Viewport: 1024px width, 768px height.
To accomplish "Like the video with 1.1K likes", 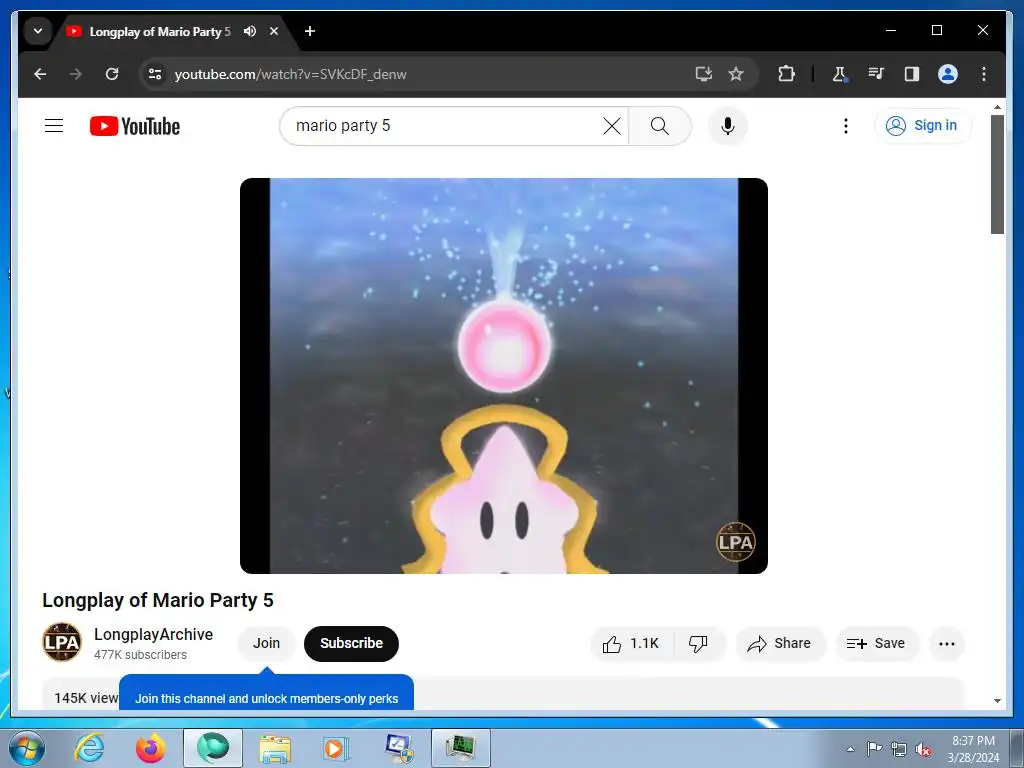I will click(x=632, y=644).
